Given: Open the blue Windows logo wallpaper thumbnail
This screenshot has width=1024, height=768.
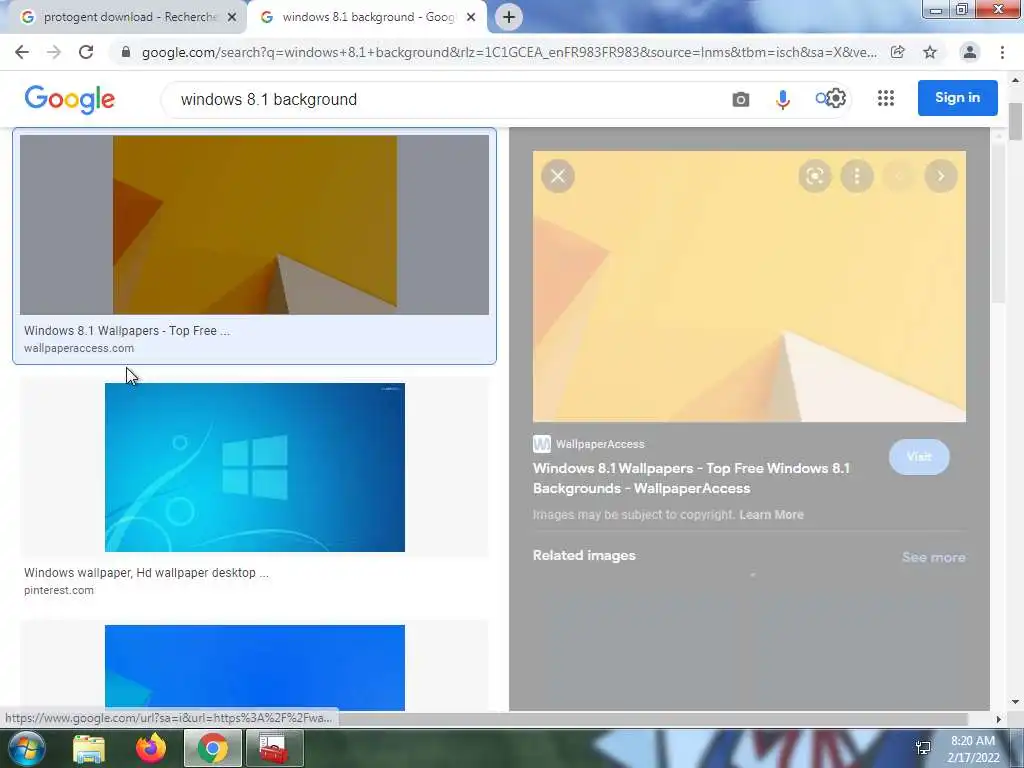Looking at the screenshot, I should 255,468.
